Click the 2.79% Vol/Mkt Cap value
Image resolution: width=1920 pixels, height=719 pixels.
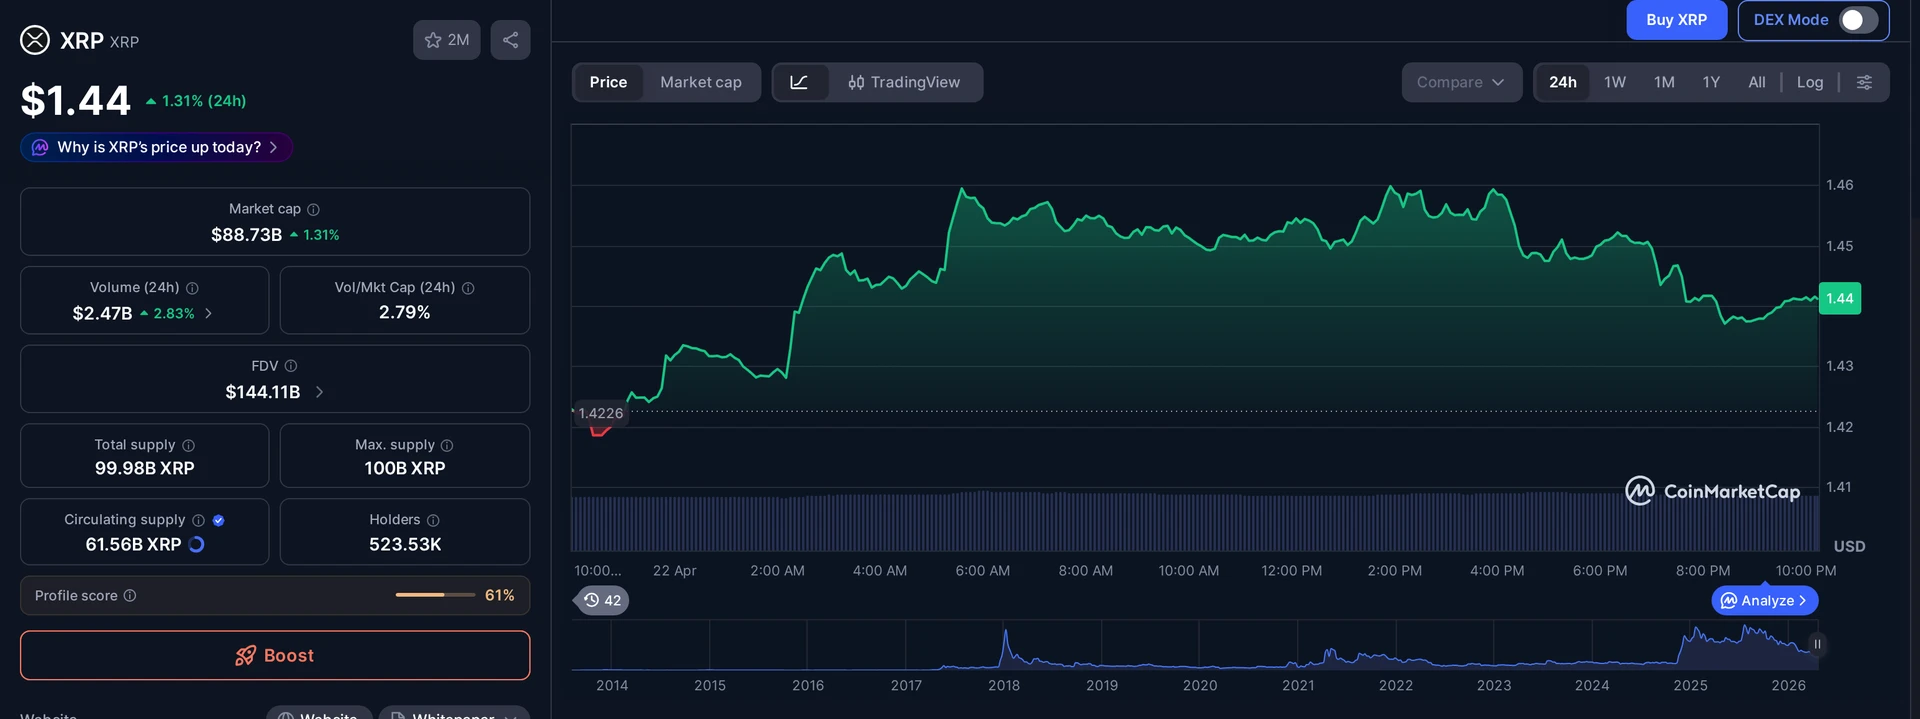pos(405,312)
